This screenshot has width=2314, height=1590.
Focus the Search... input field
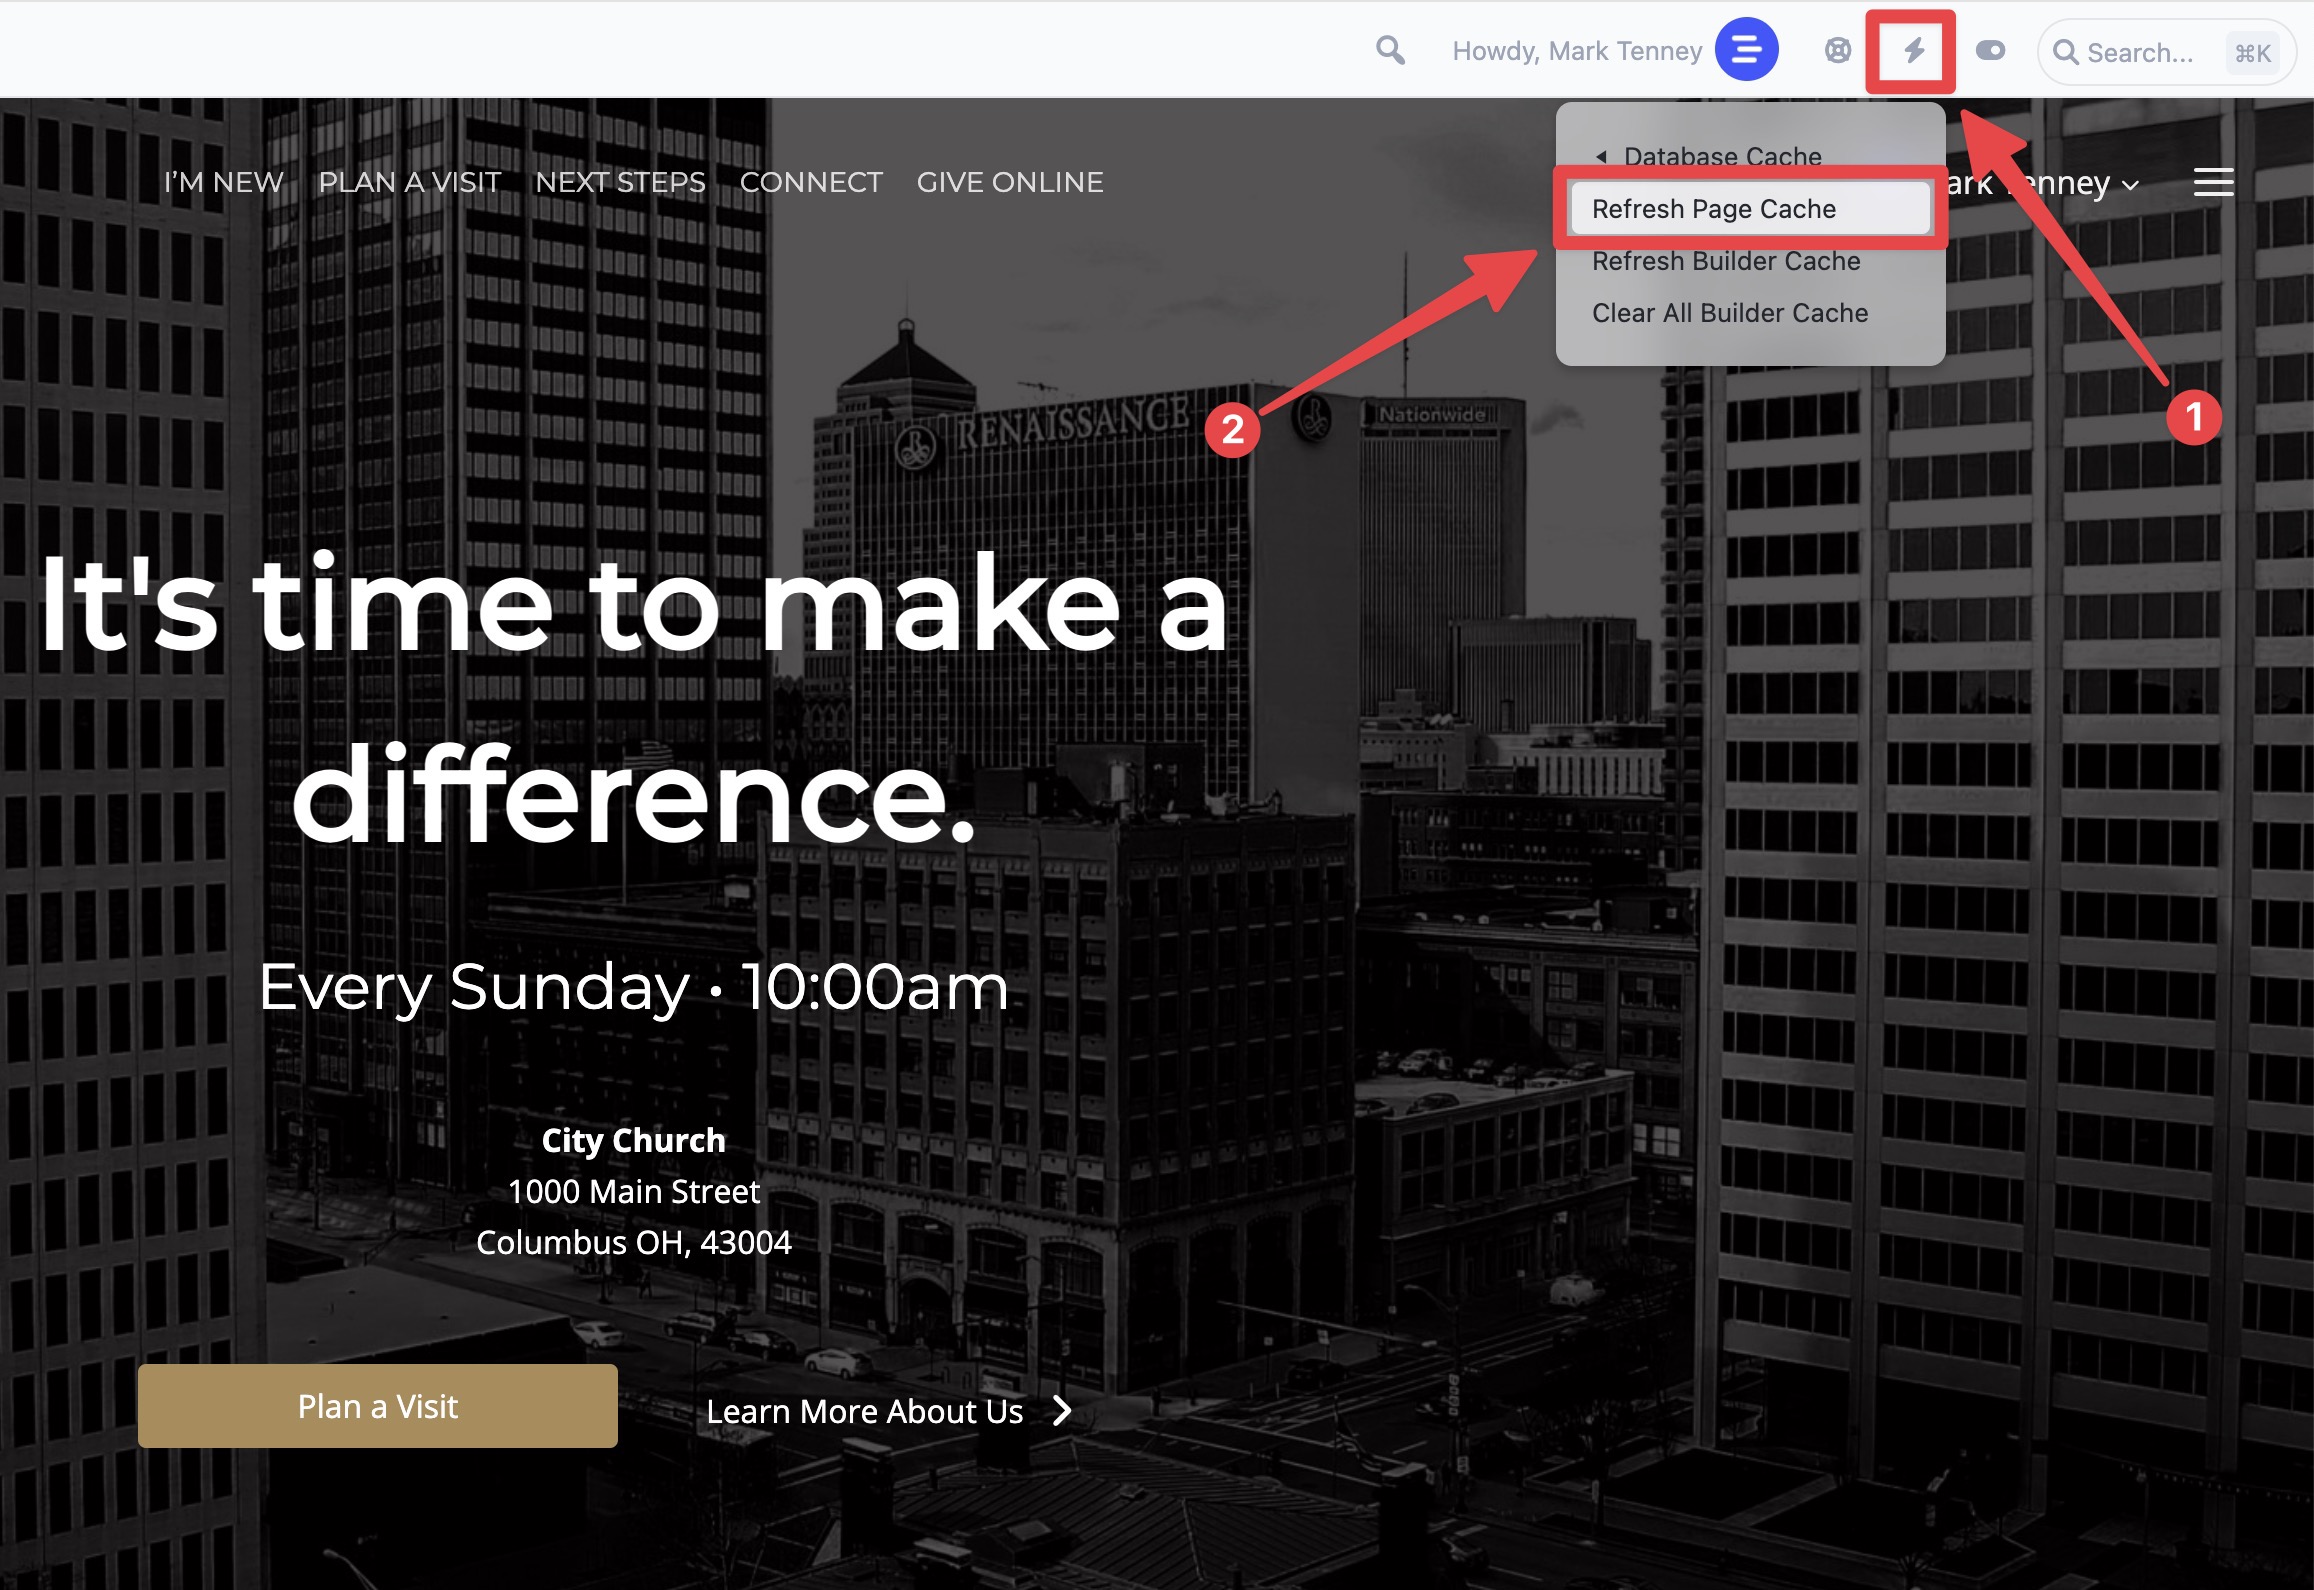[x=2166, y=52]
